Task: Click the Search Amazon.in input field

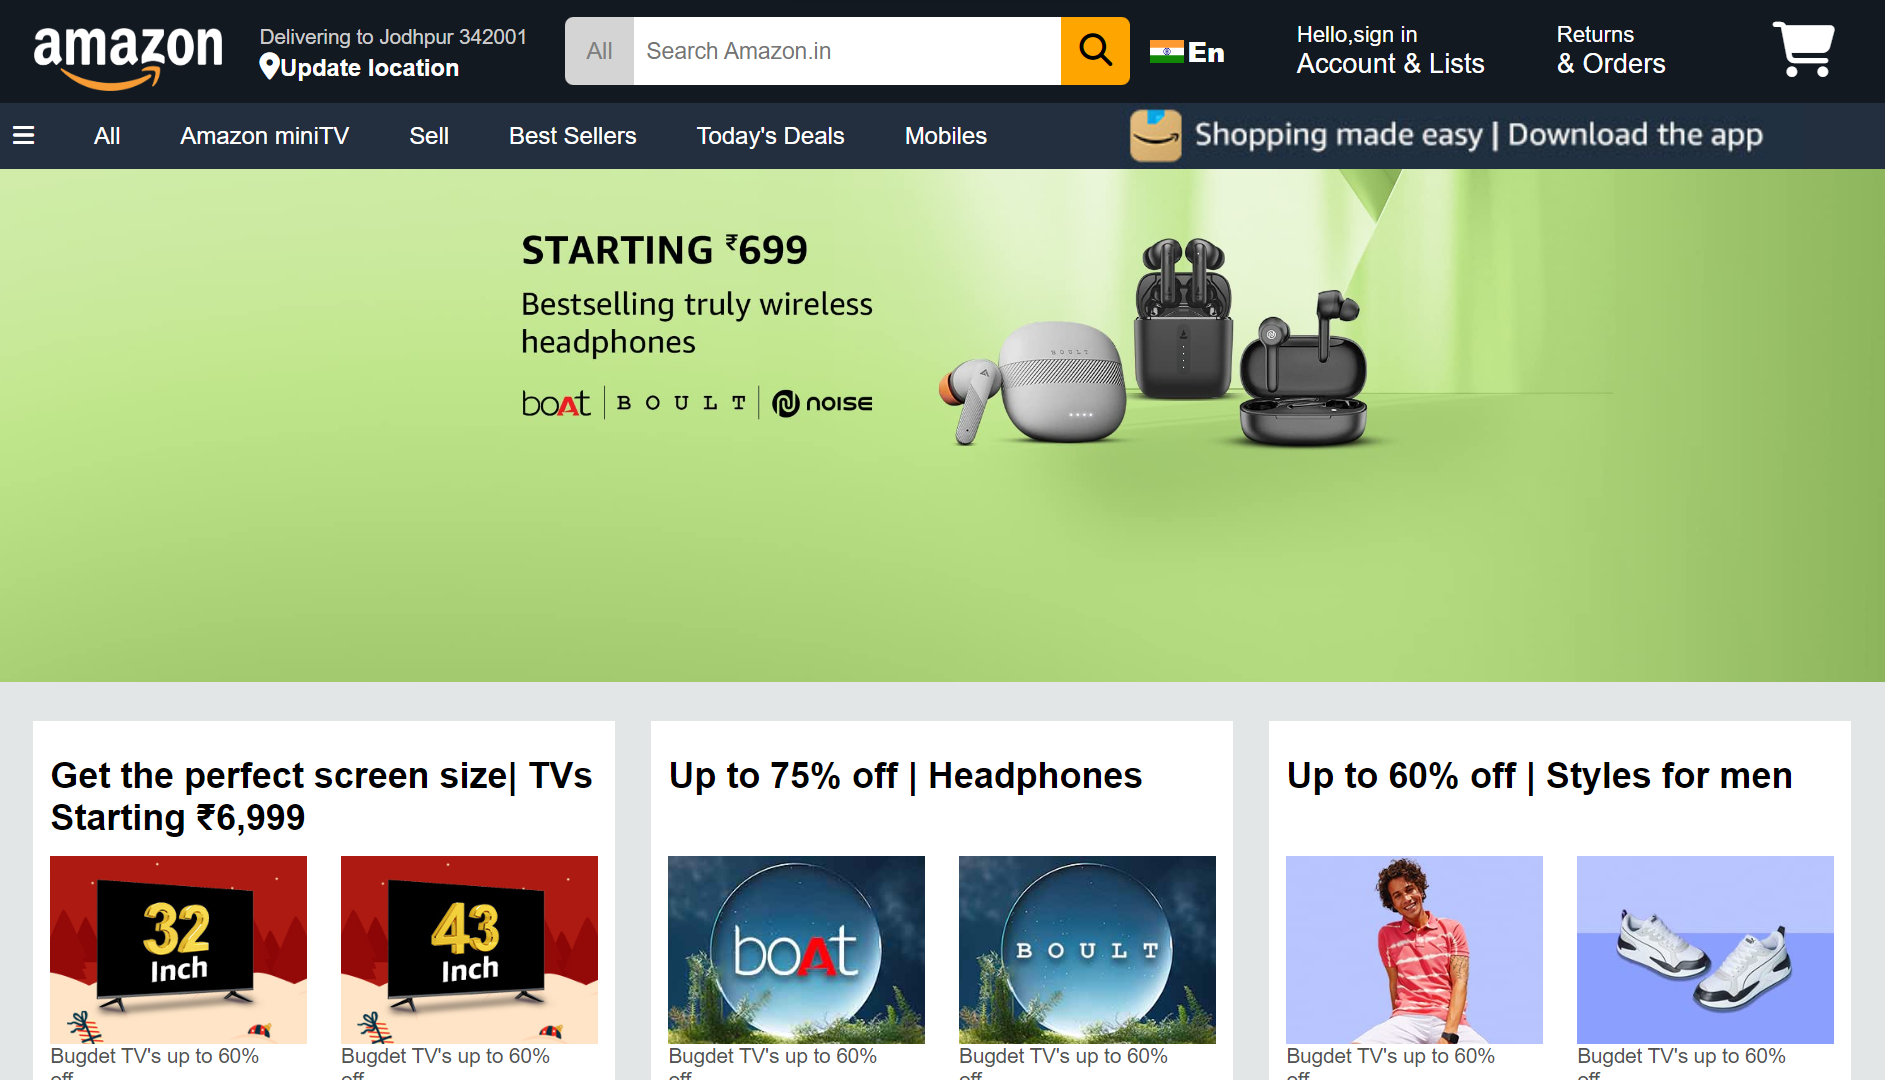Action: coord(847,51)
